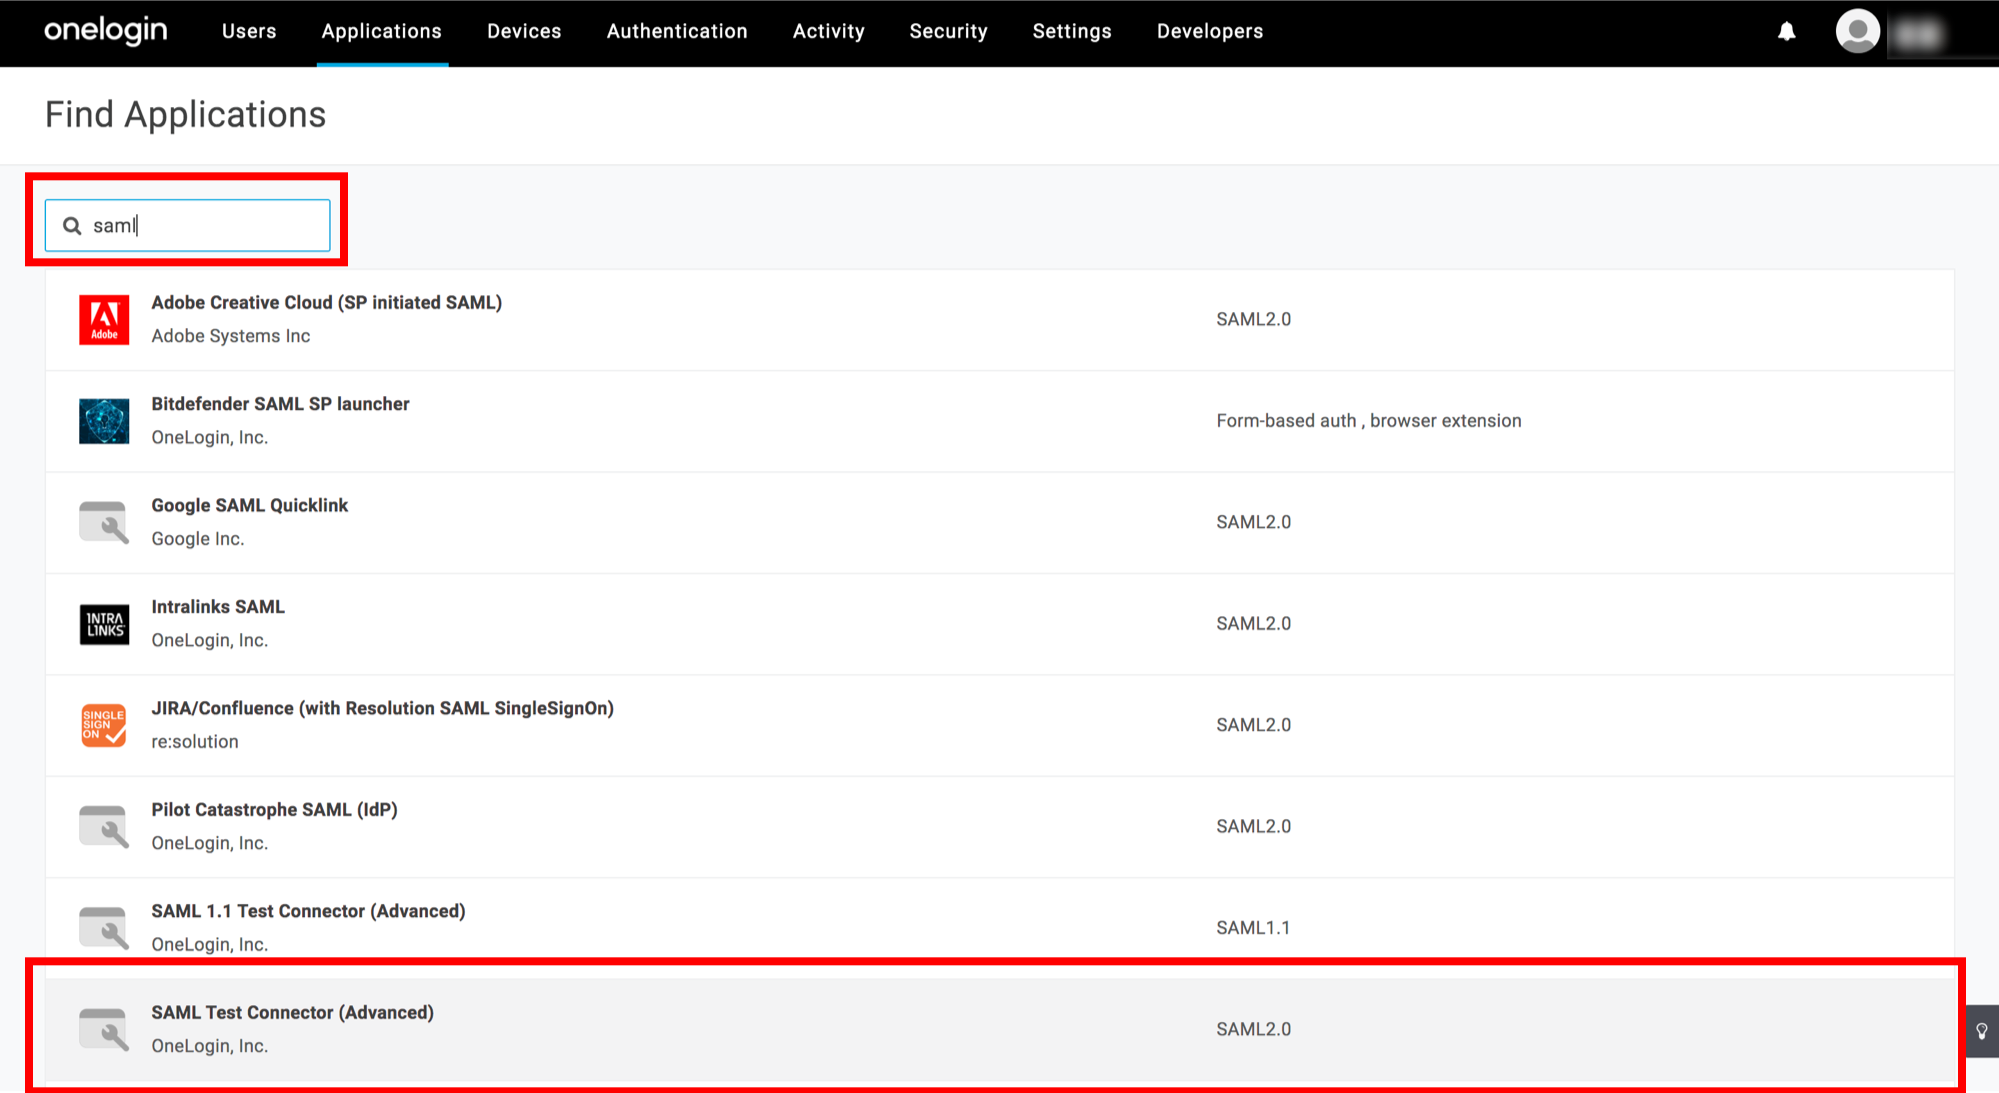This screenshot has height=1093, width=1999.
Task: Click the 'Google Inc.' vendor text
Action: (x=198, y=539)
